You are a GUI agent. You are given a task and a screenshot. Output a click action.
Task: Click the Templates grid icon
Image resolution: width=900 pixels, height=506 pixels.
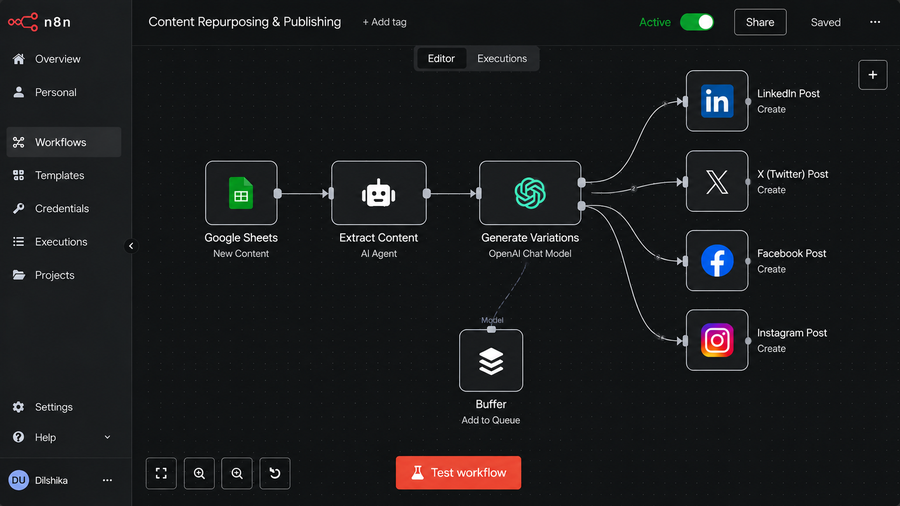[x=18, y=176]
